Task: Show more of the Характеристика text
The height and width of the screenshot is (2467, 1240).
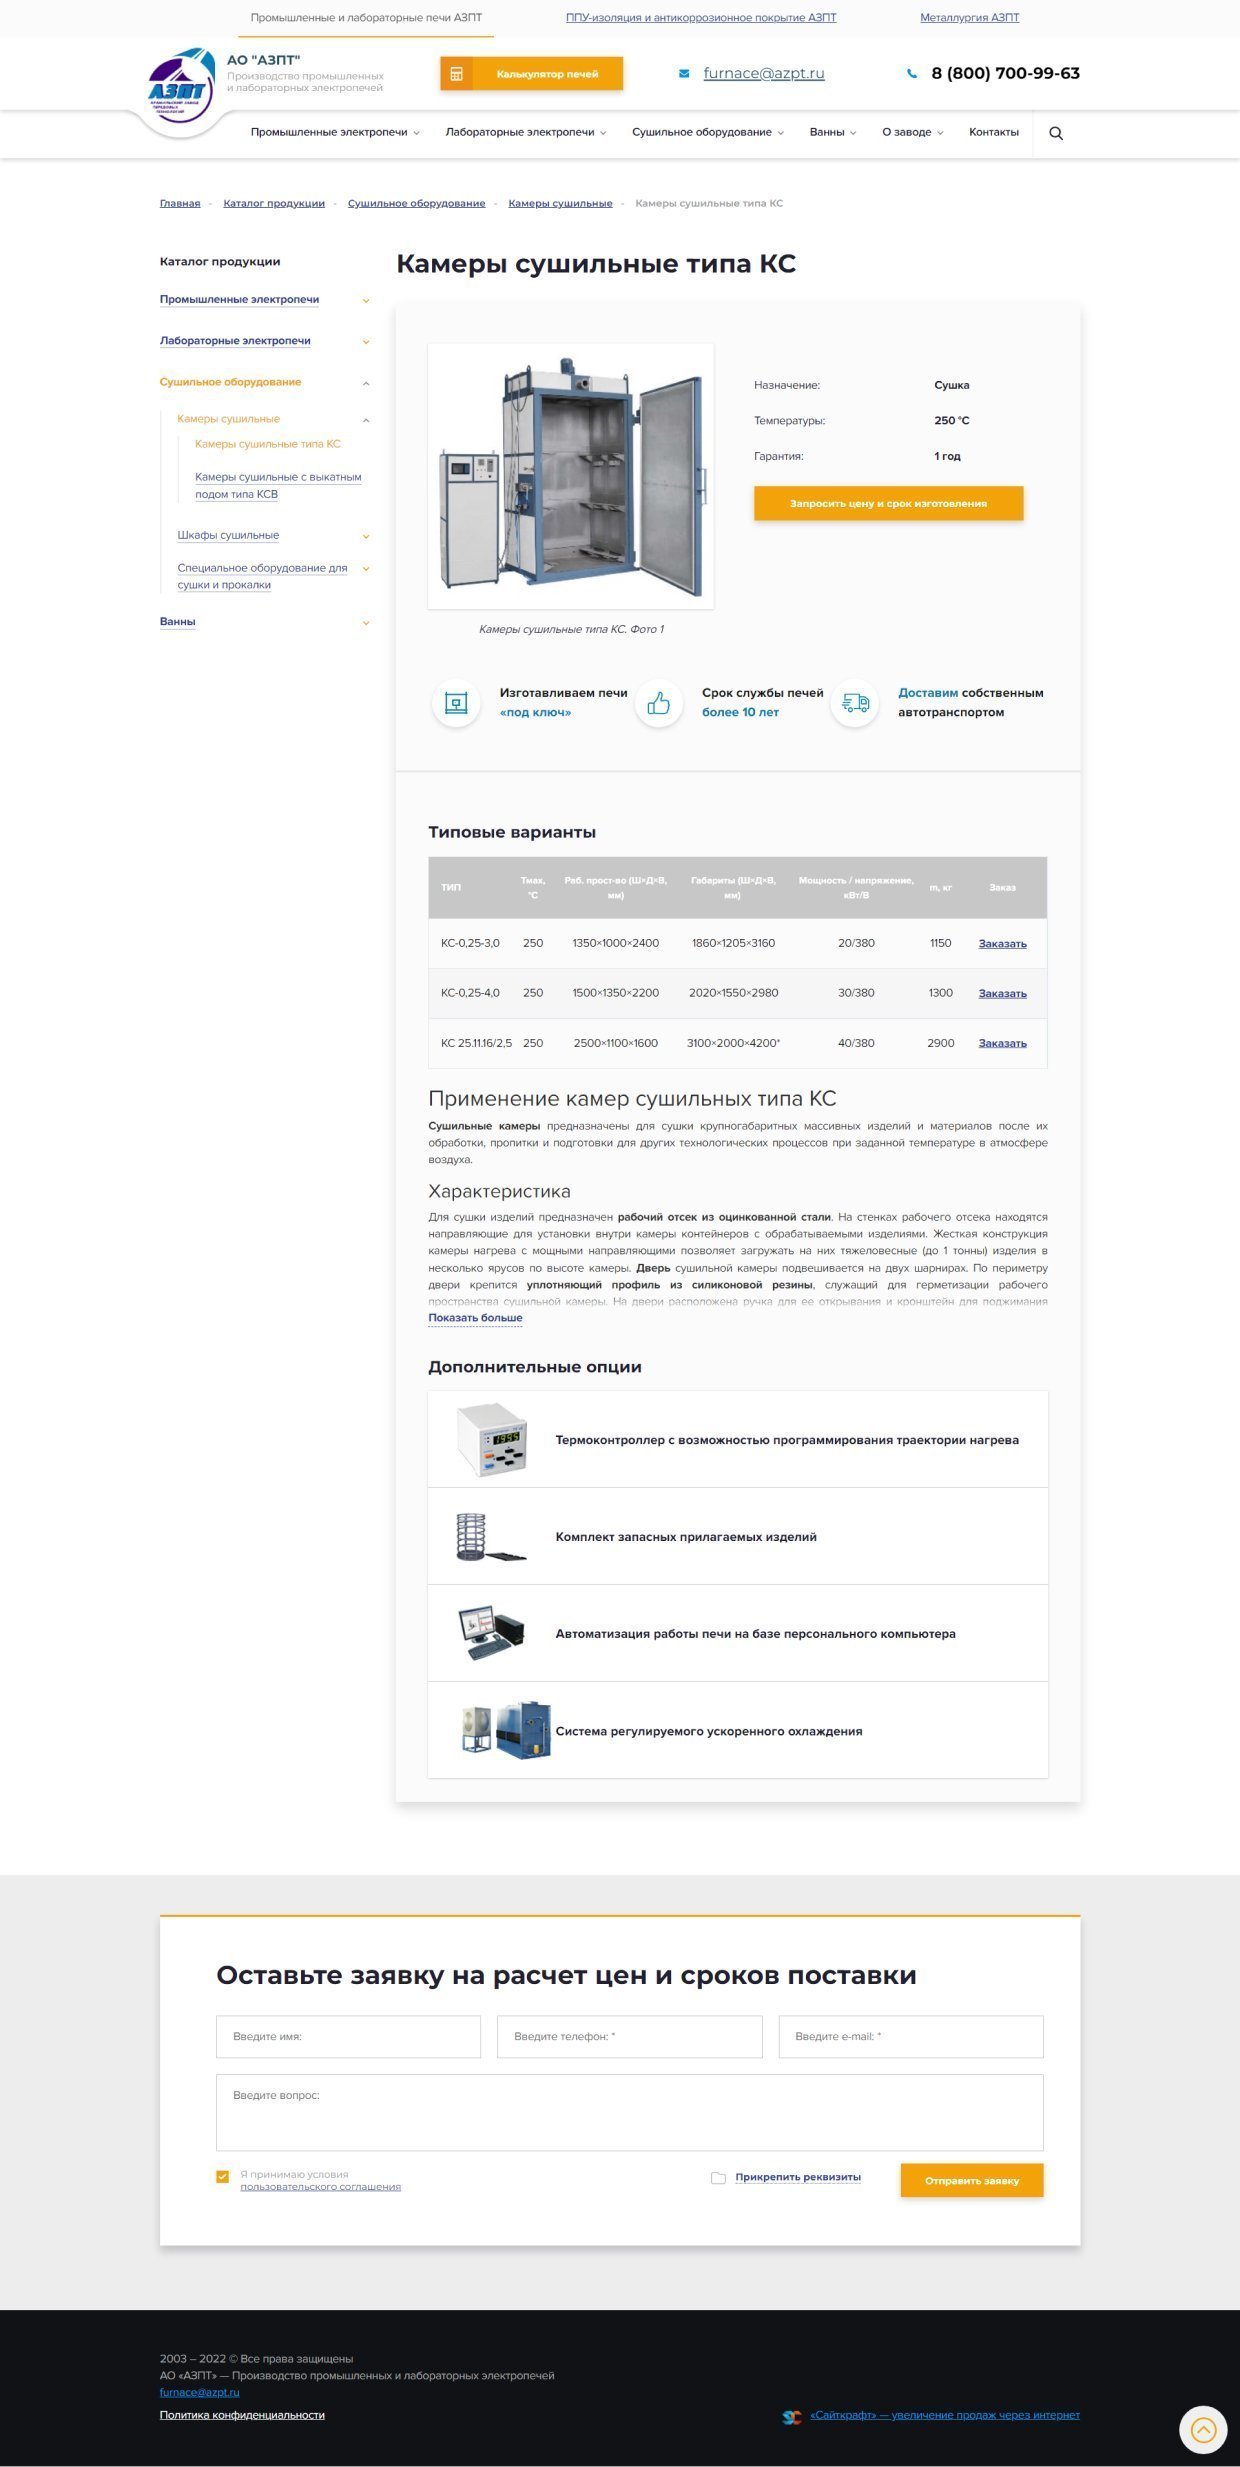Action: coord(475,1318)
